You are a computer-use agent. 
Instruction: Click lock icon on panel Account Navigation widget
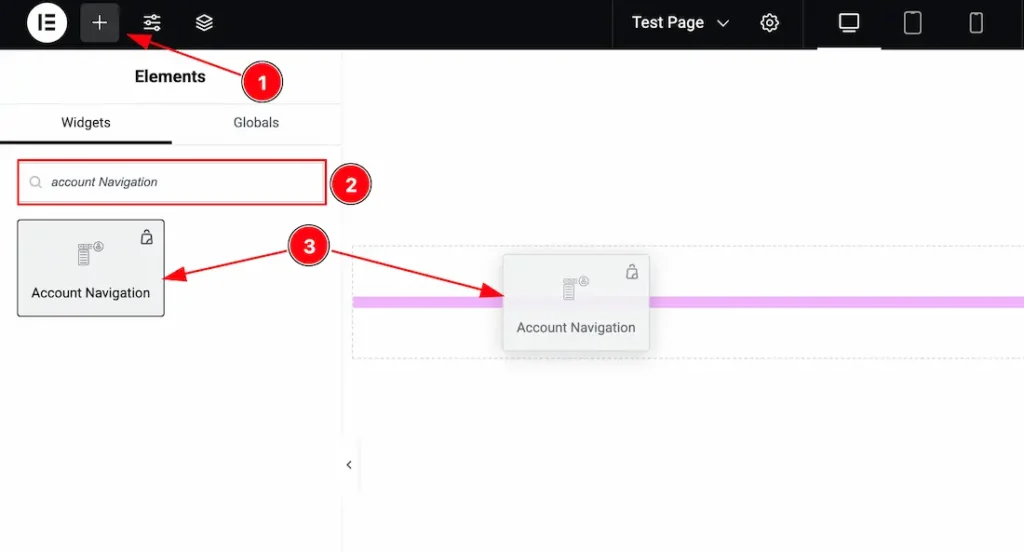tap(146, 237)
